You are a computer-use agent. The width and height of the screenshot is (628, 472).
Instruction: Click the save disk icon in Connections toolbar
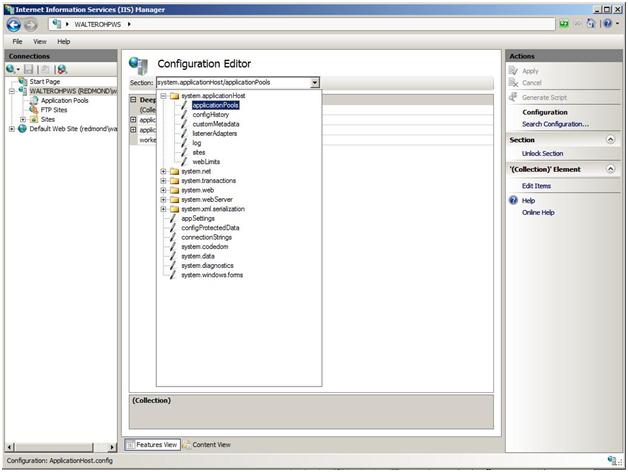tap(28, 69)
